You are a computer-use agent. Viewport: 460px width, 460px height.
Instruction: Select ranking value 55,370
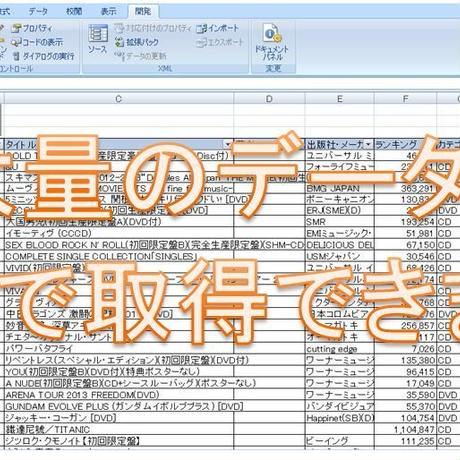pos(405,407)
